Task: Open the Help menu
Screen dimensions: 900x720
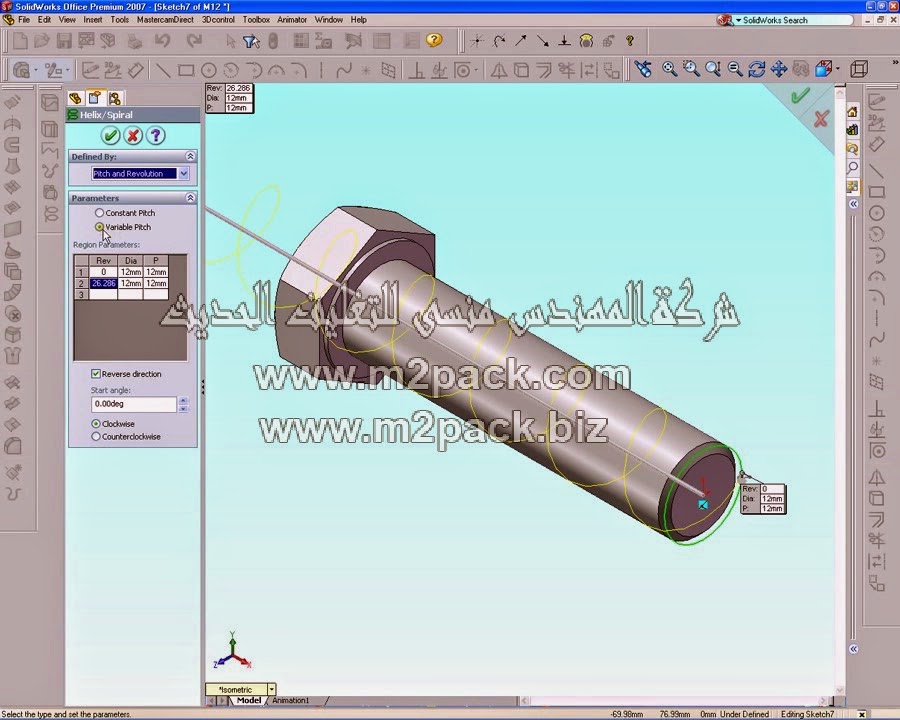Action: point(359,20)
